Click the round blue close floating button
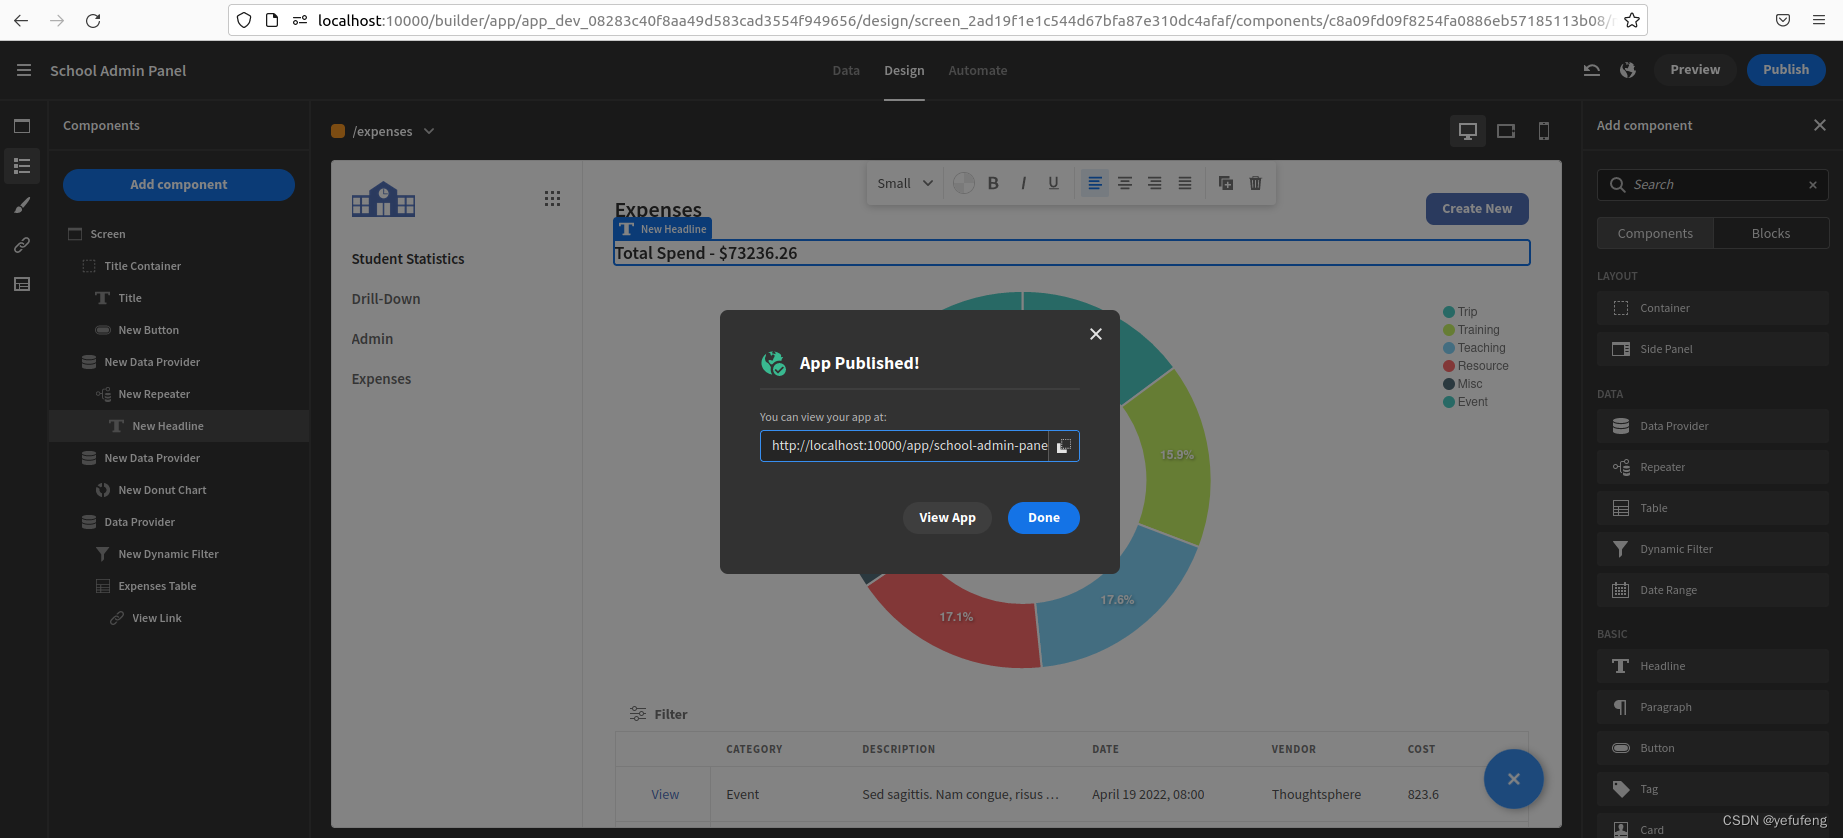Viewport: 1843px width, 838px height. coord(1514,779)
